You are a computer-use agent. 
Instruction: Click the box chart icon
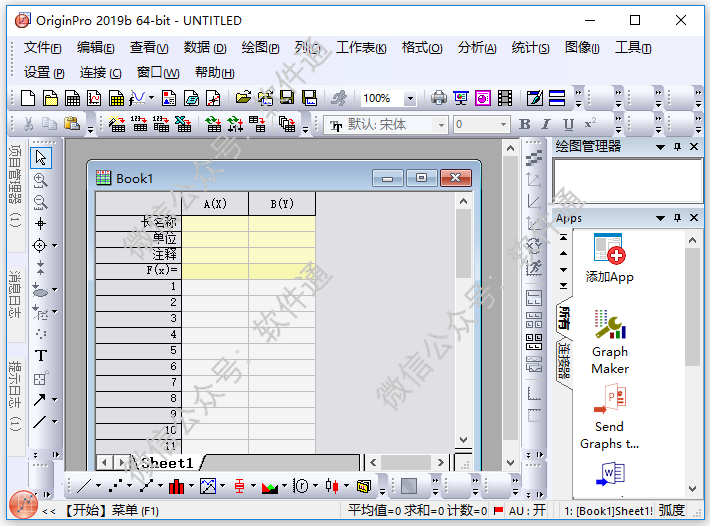239,486
